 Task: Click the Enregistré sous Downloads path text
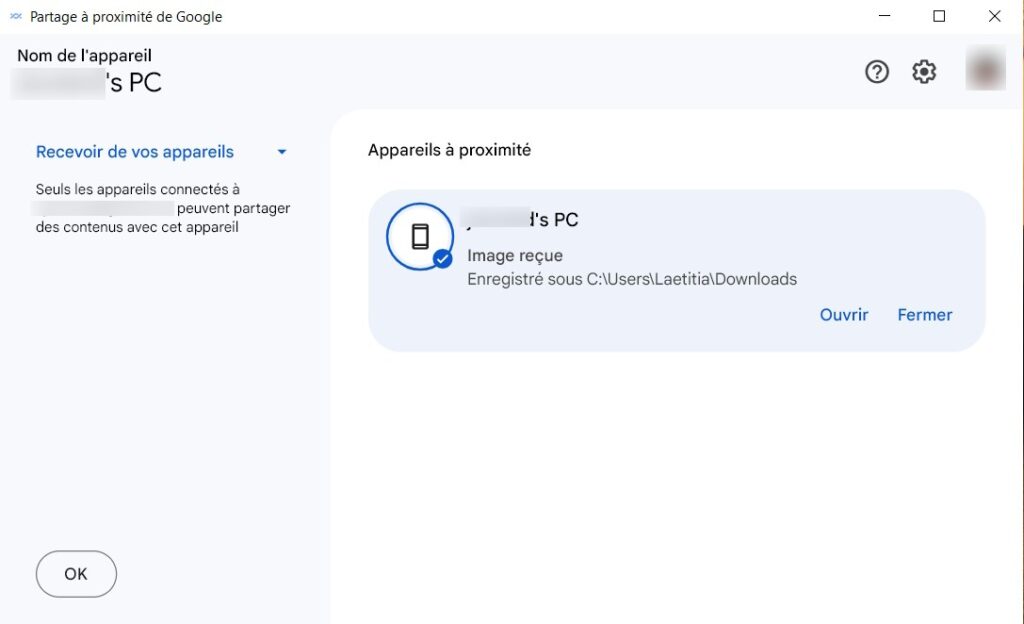click(632, 279)
